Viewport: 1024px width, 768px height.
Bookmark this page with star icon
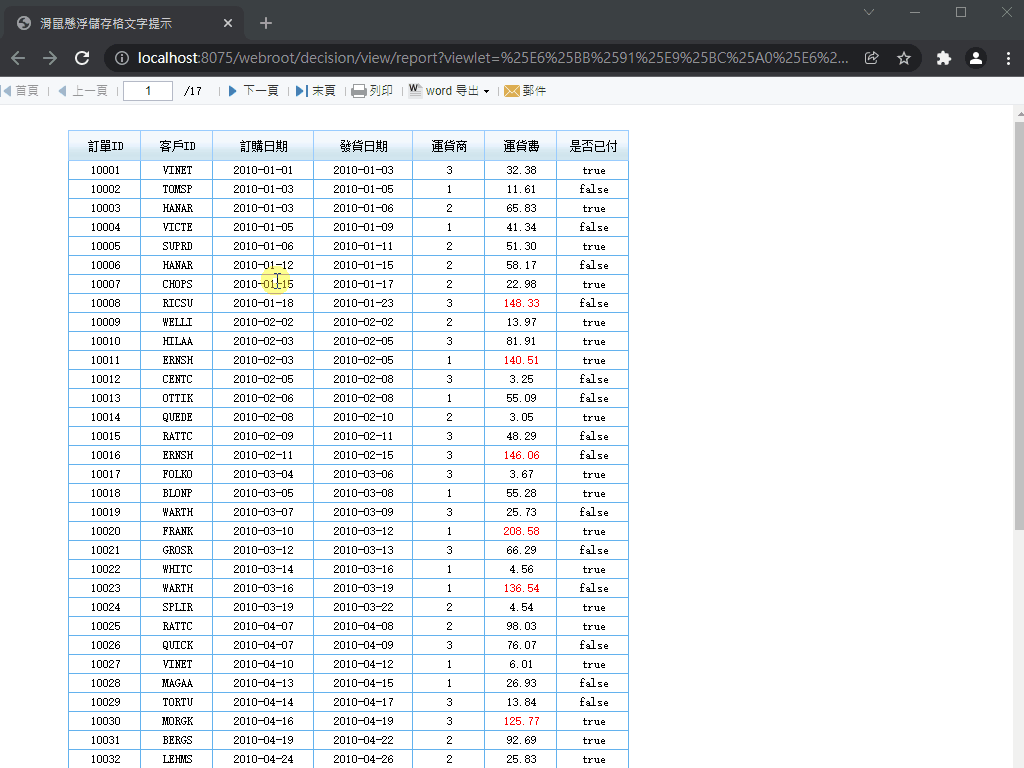pyautogui.click(x=904, y=58)
